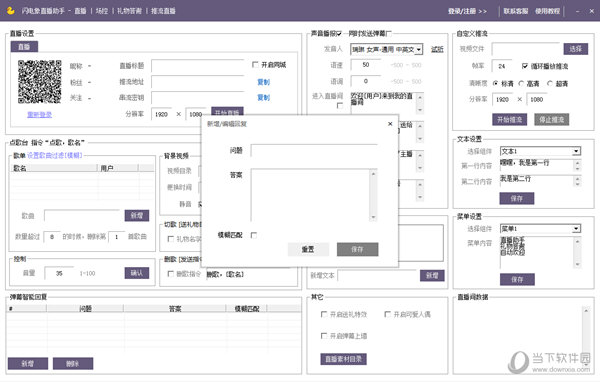This screenshot has height=382, width=600.
Task: Click the 重新登录 link under the QR code
Action: point(39,114)
